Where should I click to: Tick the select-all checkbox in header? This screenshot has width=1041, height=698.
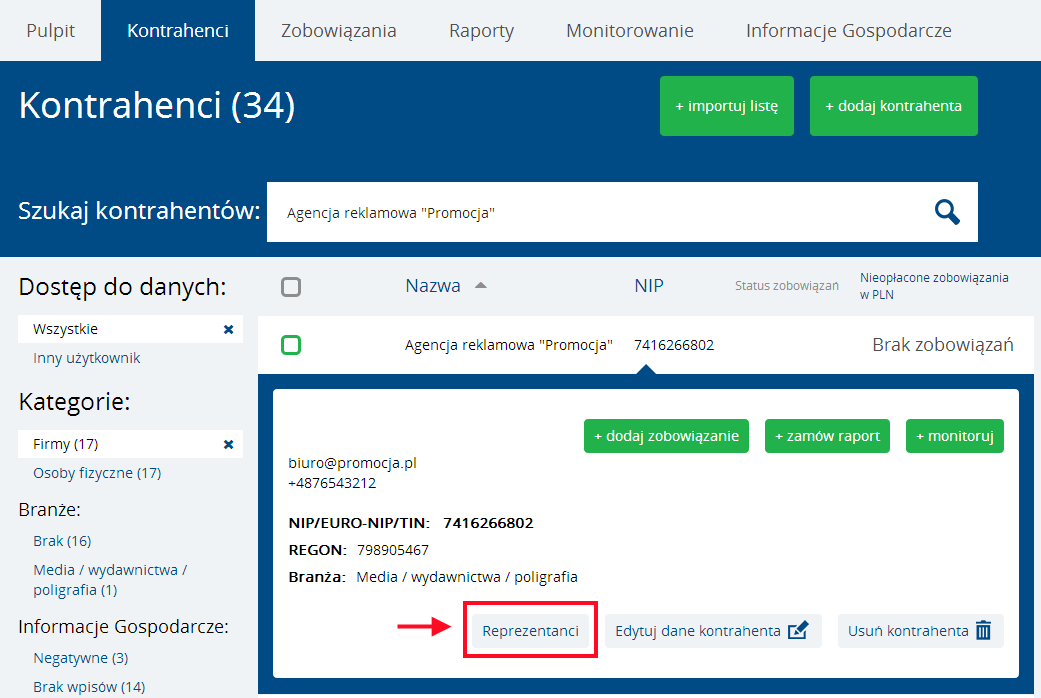click(x=291, y=287)
